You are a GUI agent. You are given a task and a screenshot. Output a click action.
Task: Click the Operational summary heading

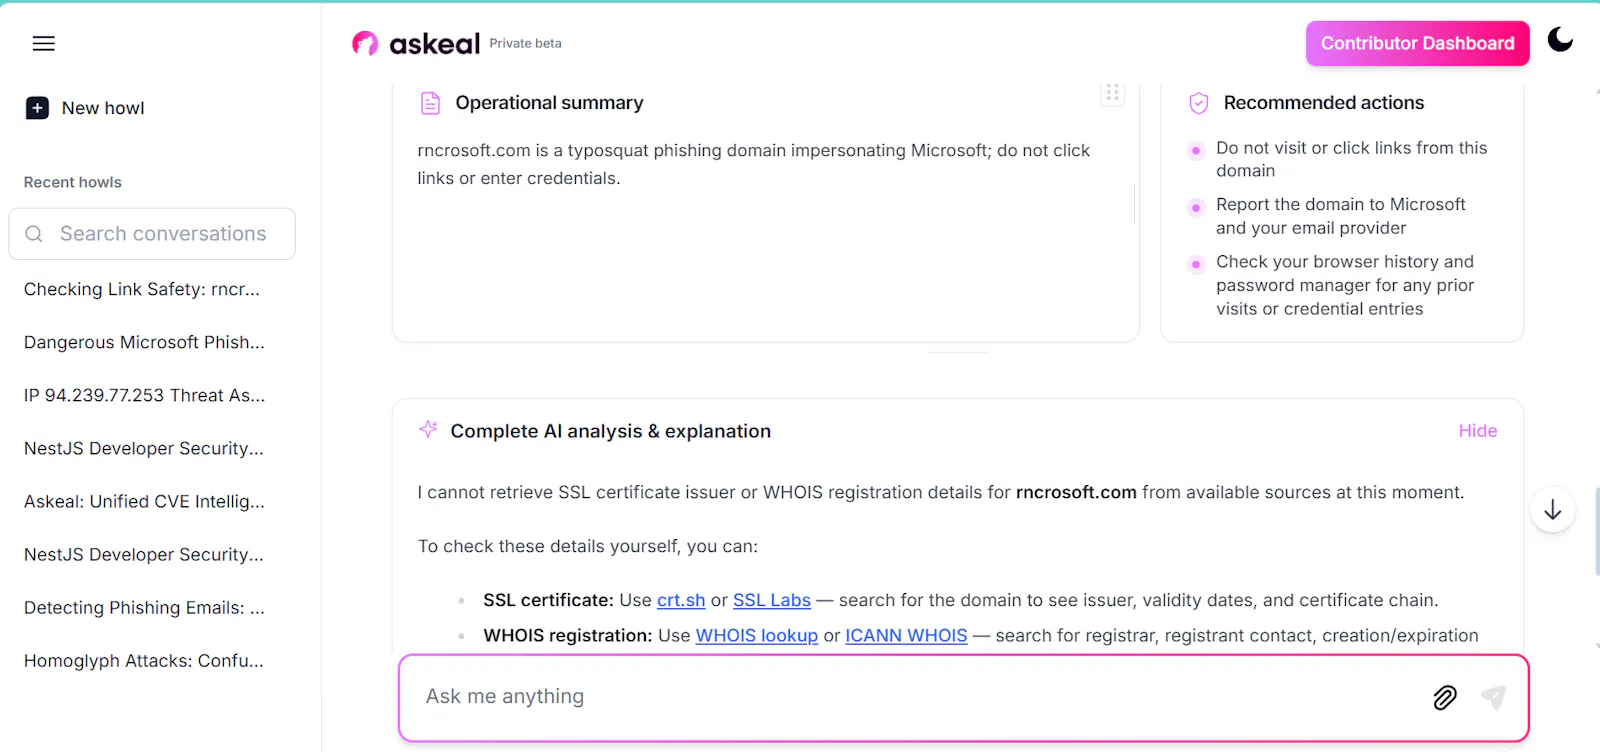(x=549, y=103)
